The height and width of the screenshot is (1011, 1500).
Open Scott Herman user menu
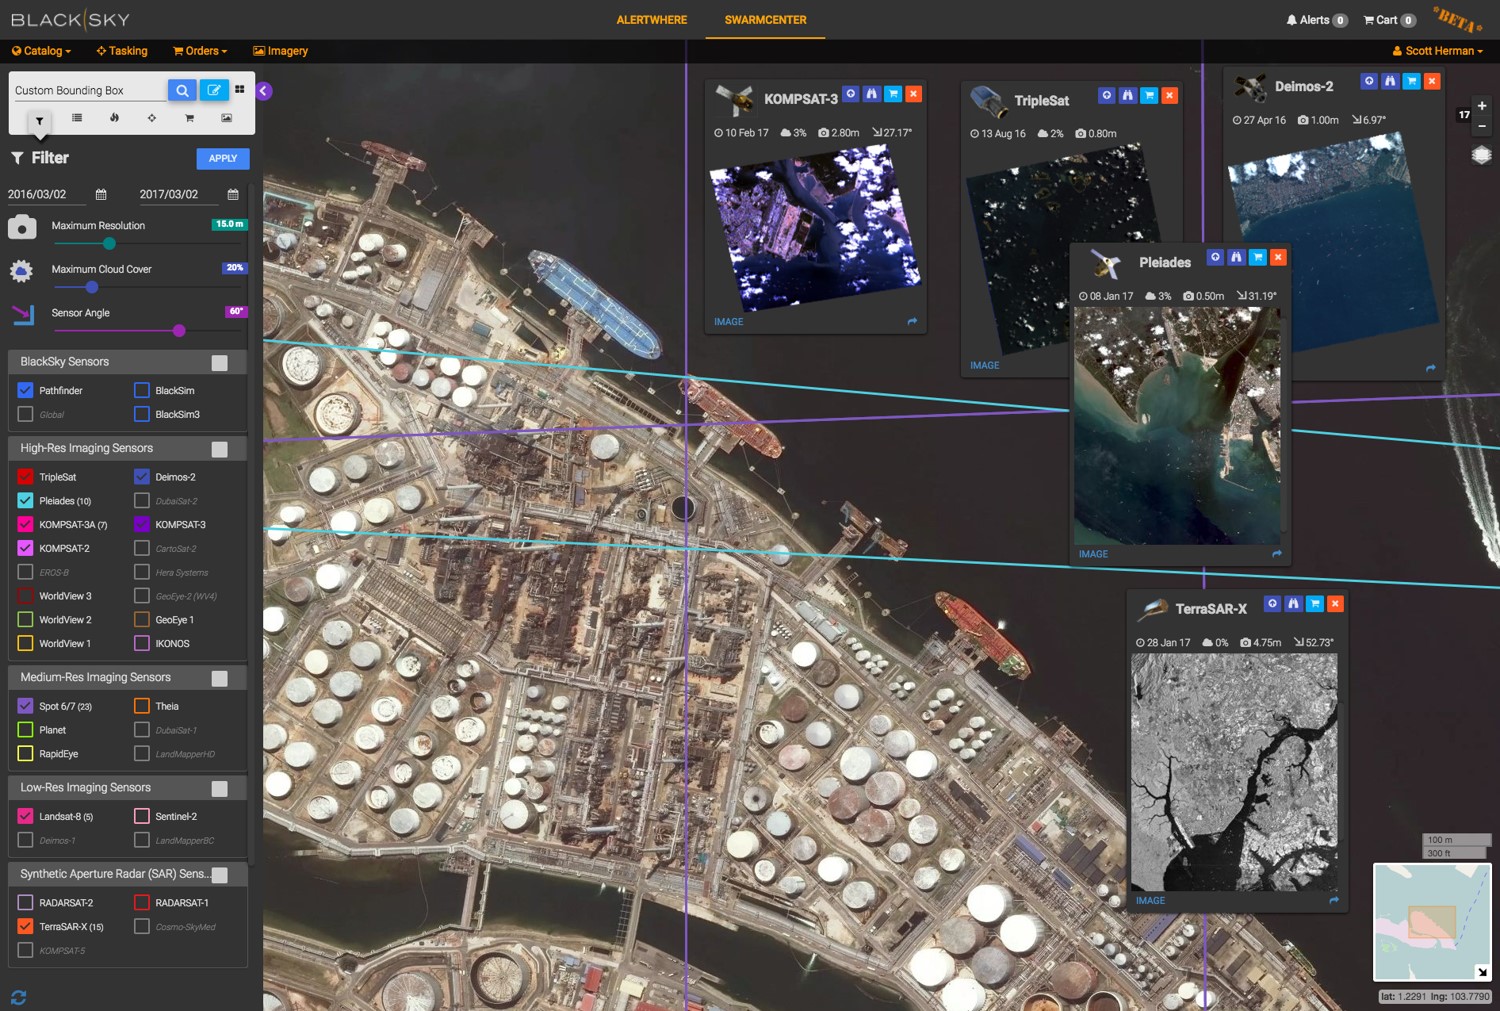point(1438,51)
